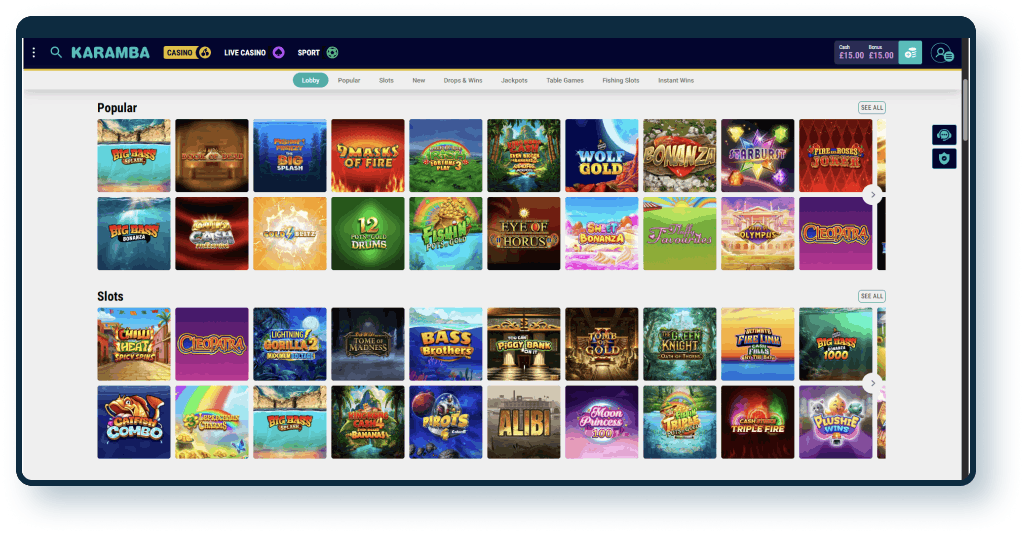
Task: Open 12 Pots of Gold Drums
Action: pyautogui.click(x=368, y=234)
